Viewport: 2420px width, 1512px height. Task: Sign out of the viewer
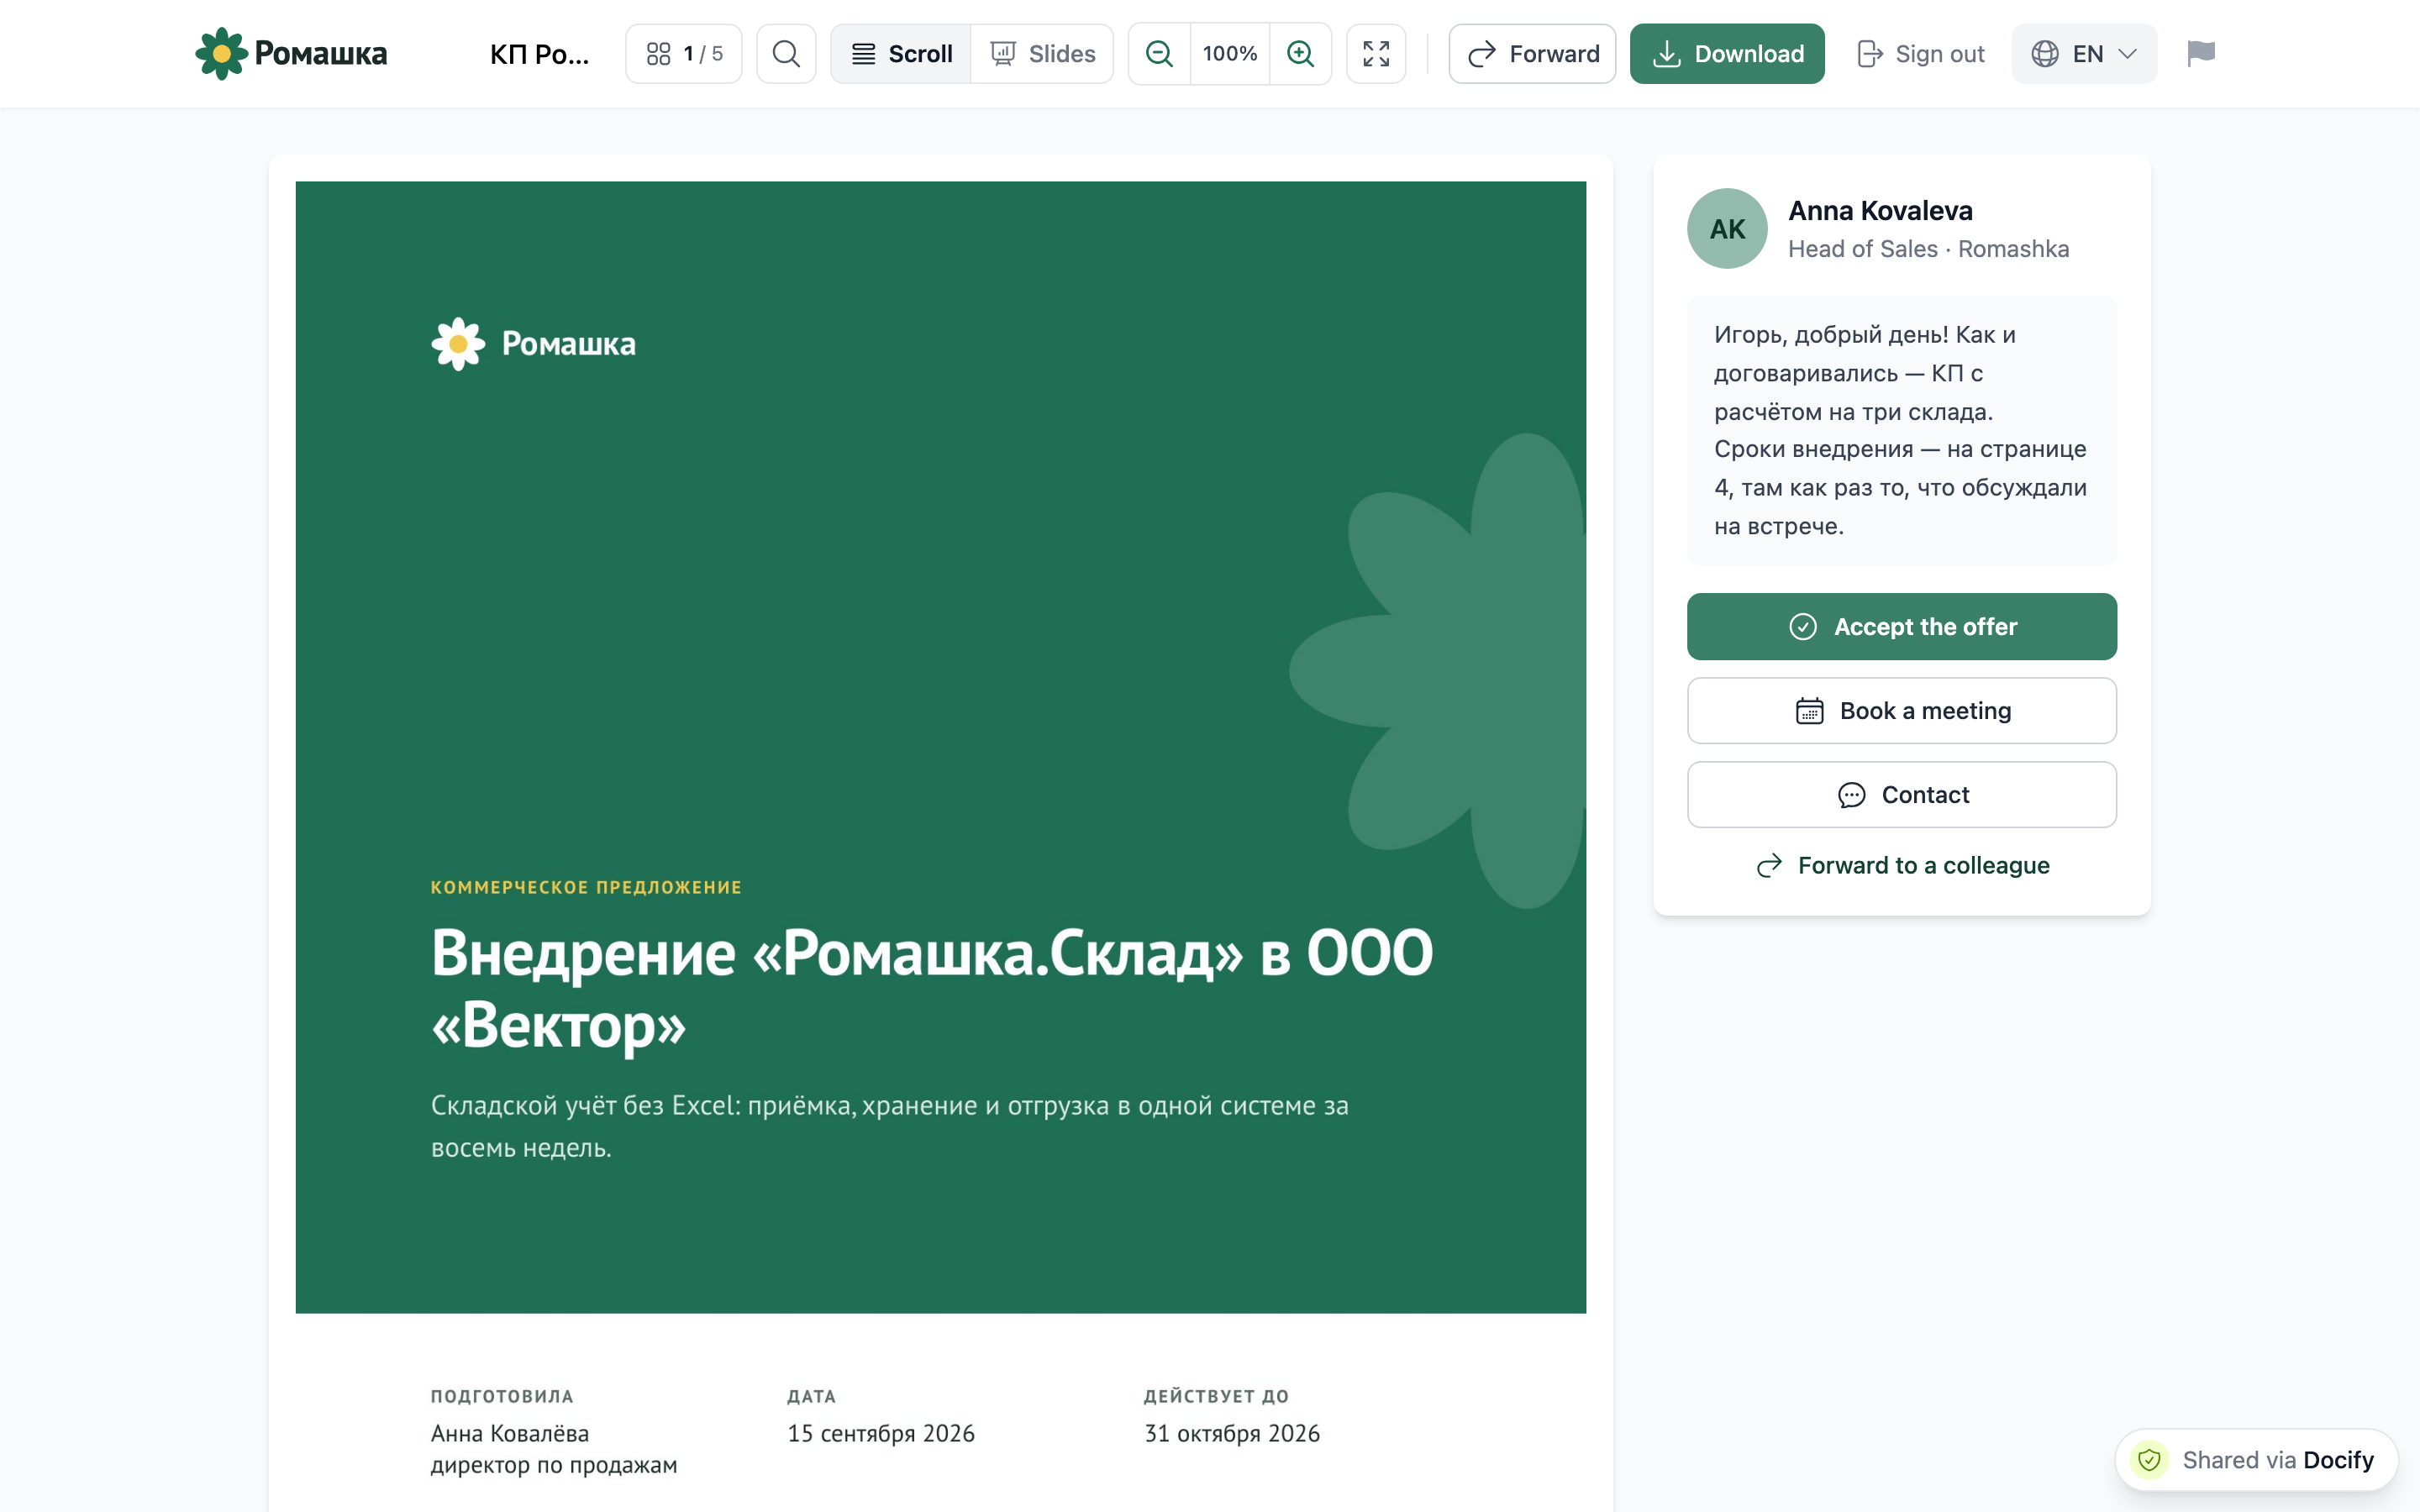pyautogui.click(x=1920, y=54)
